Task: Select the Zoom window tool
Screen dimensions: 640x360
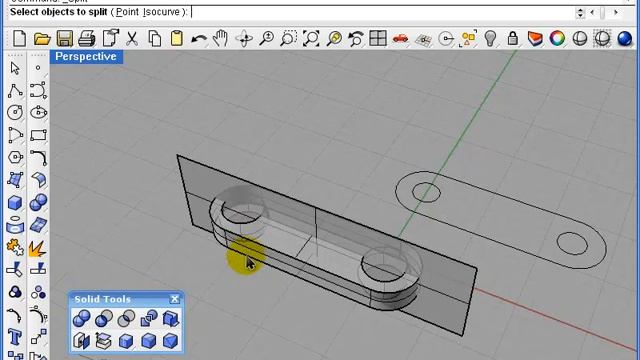Action: (x=289, y=39)
